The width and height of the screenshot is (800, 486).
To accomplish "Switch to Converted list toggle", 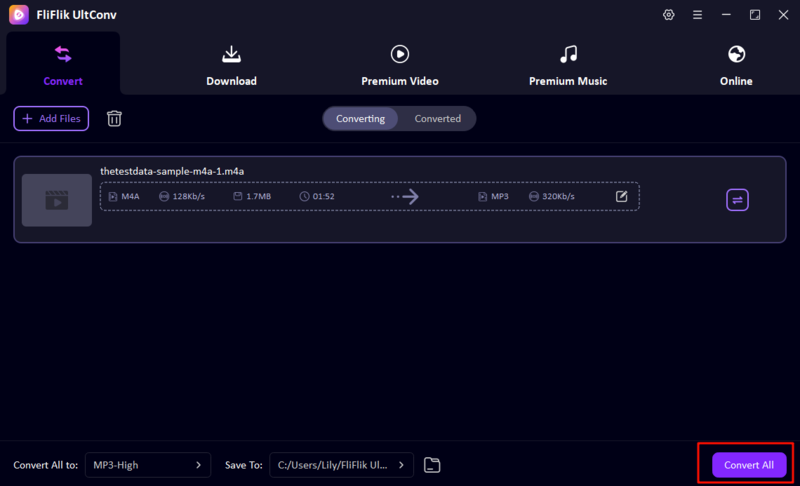I will pos(438,119).
